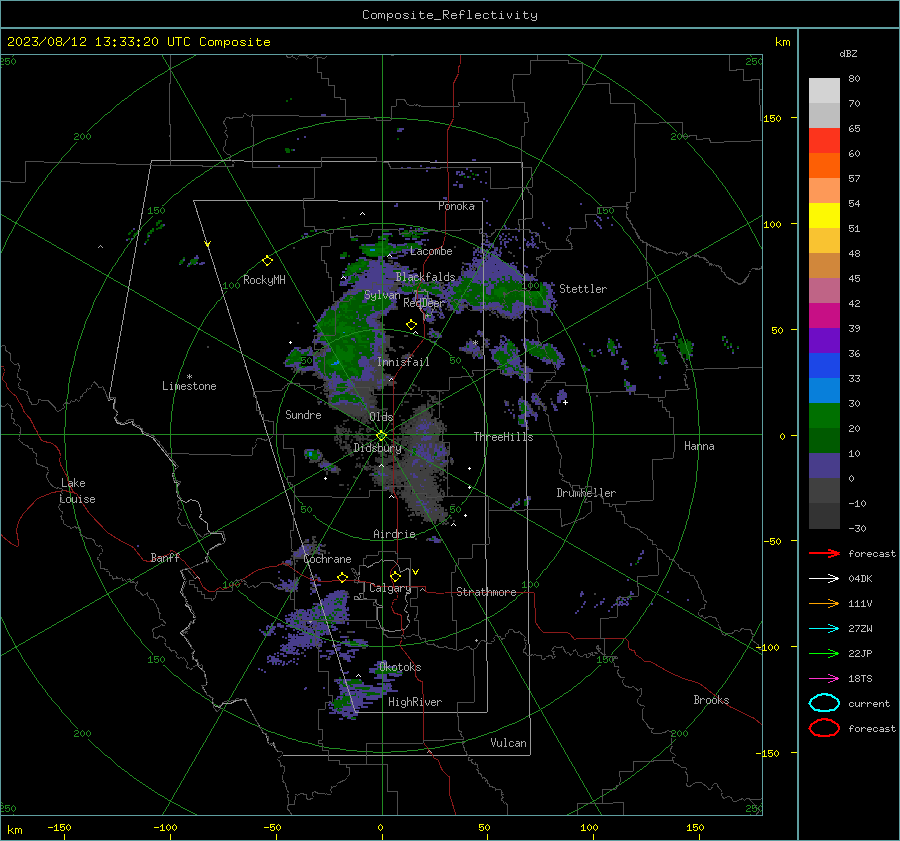Click the yellow diamond marker above Calgary
900x841 pixels.
pos(395,576)
